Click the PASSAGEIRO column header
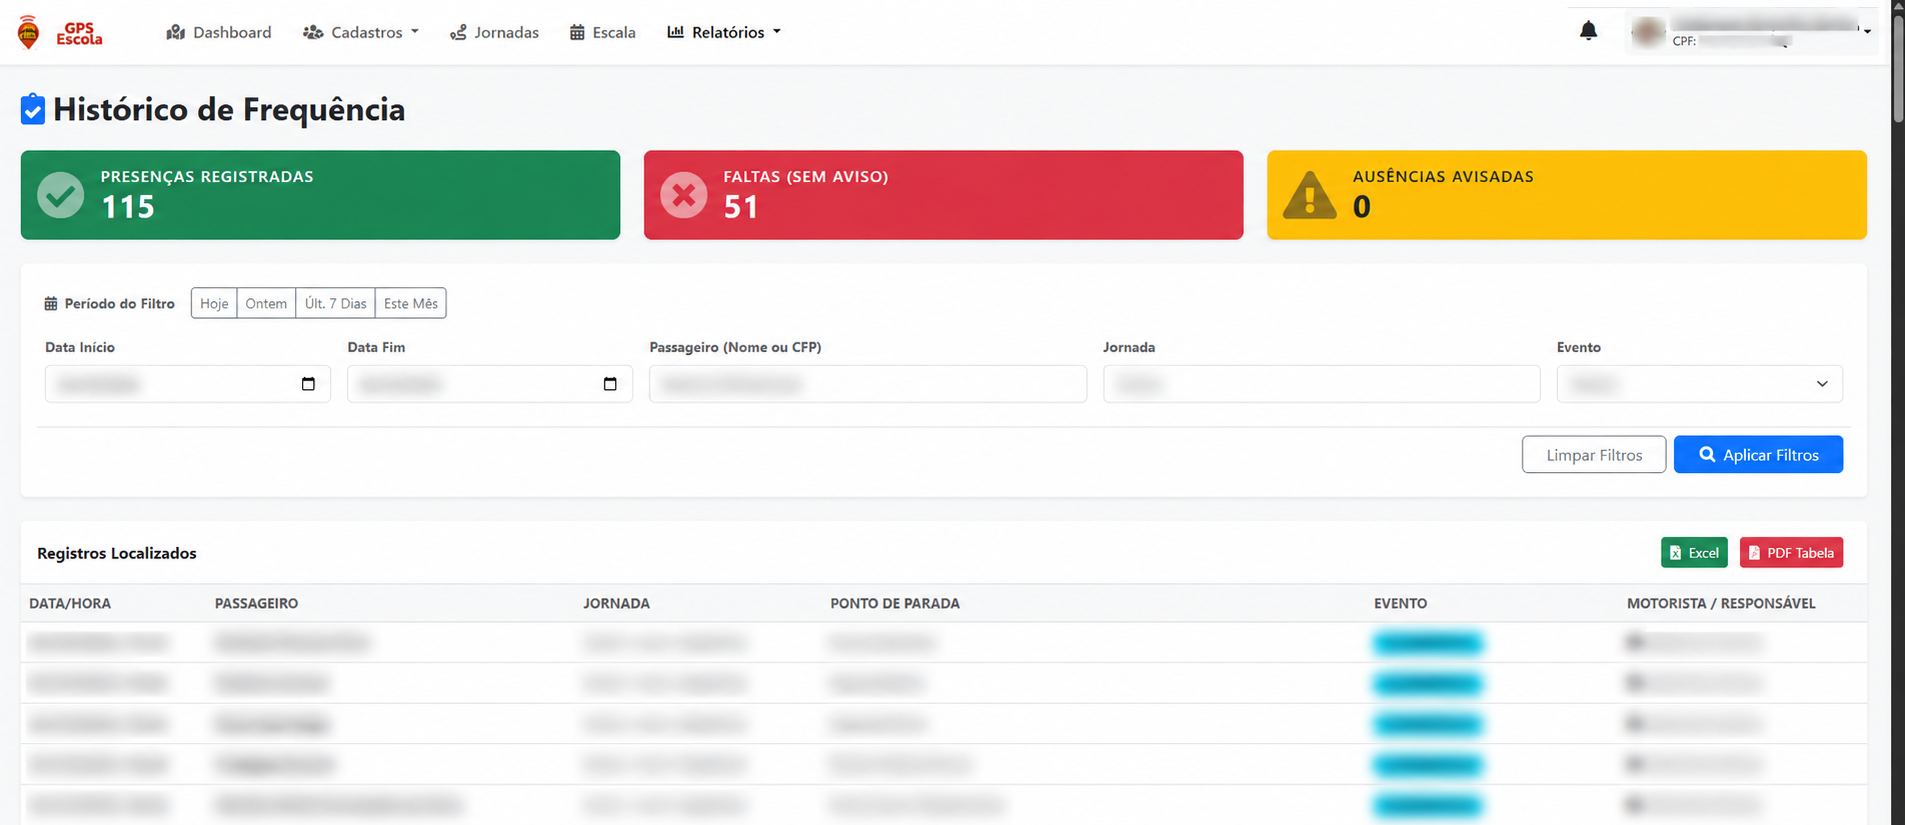Image resolution: width=1905 pixels, height=825 pixels. 256,603
